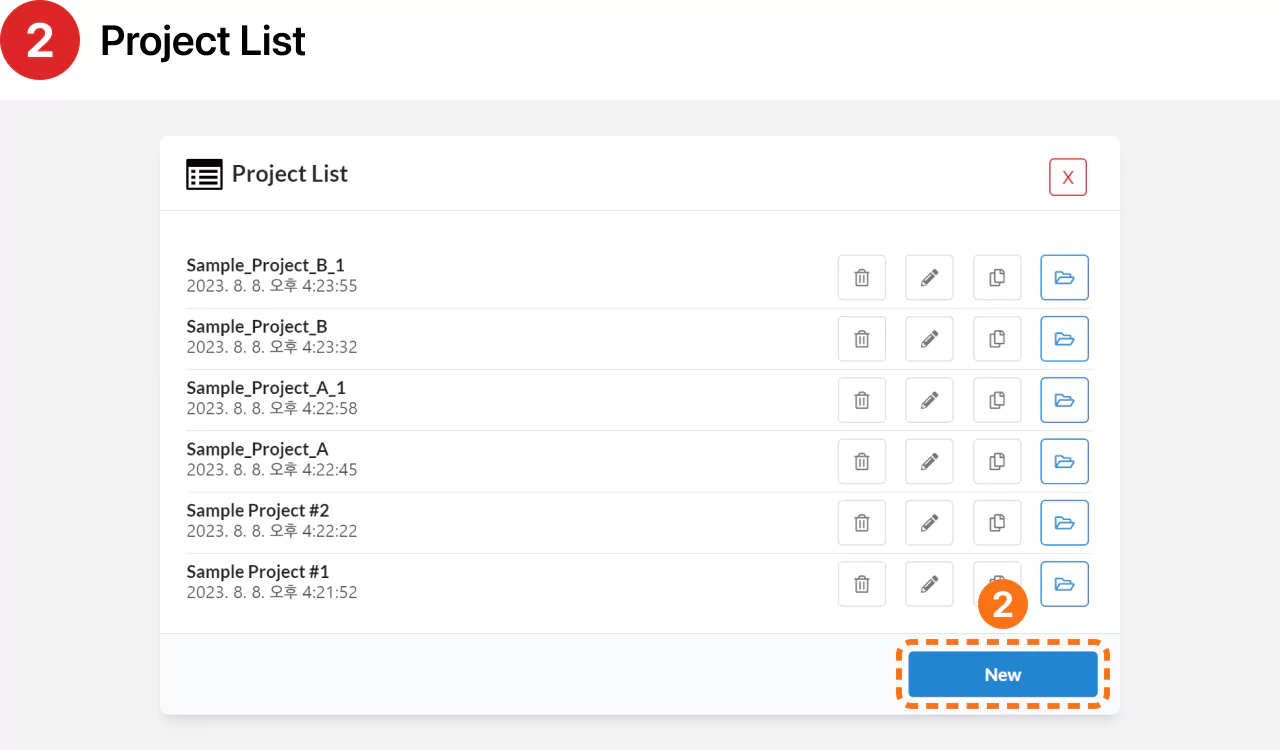Delete Sample Project #2 via trash icon

861,522
